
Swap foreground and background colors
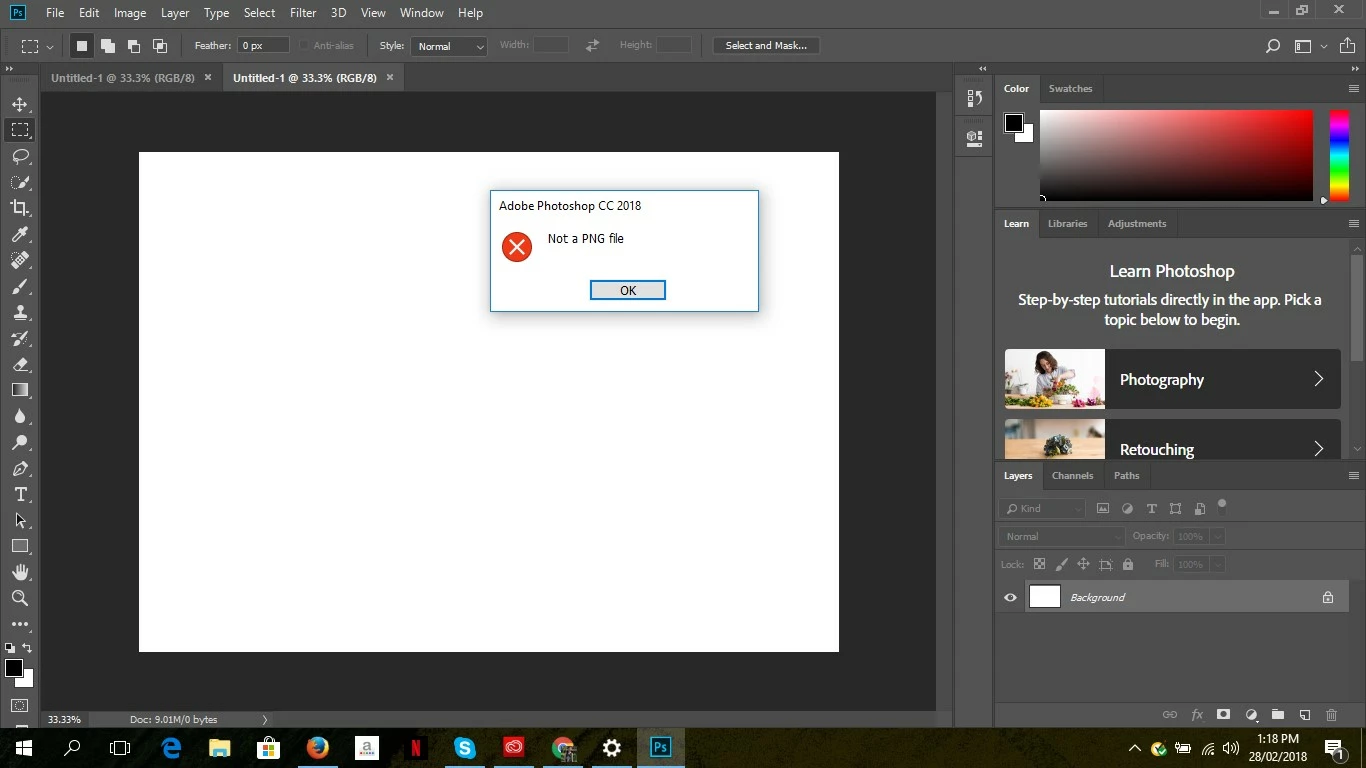(x=27, y=648)
